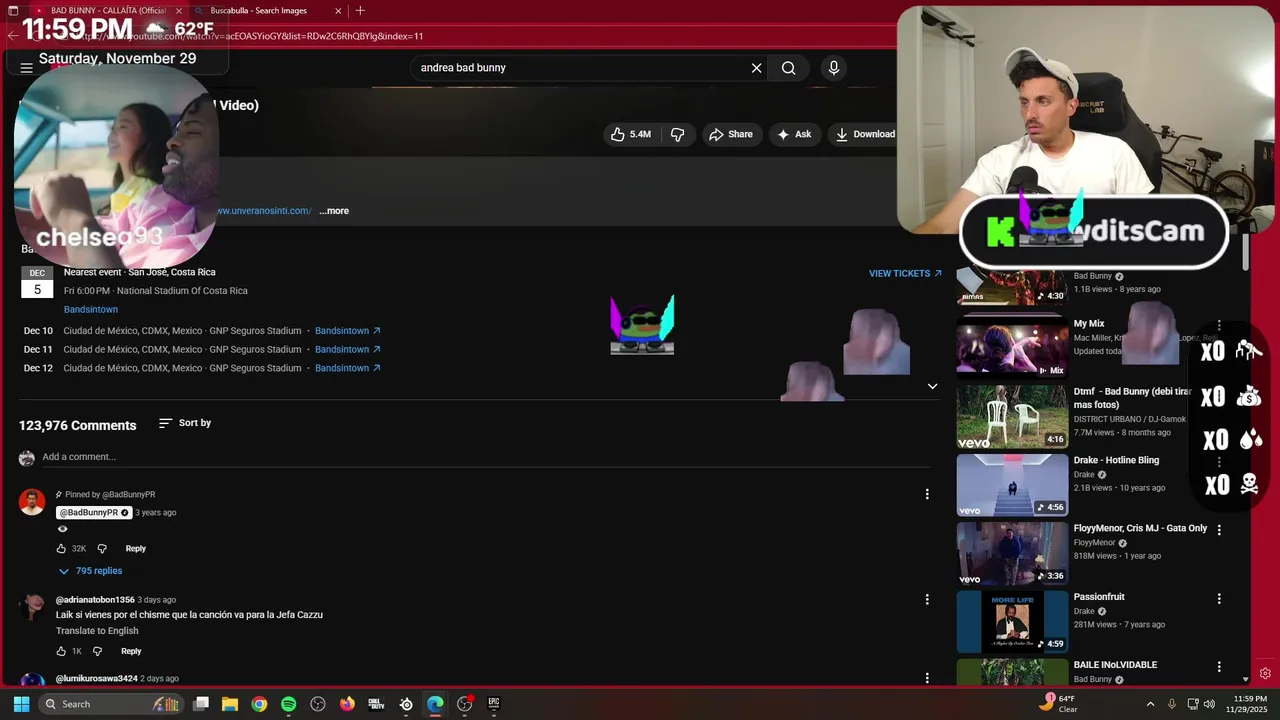Like the adrianatobon1356 comment
This screenshot has height=720, width=1280.
click(x=61, y=651)
